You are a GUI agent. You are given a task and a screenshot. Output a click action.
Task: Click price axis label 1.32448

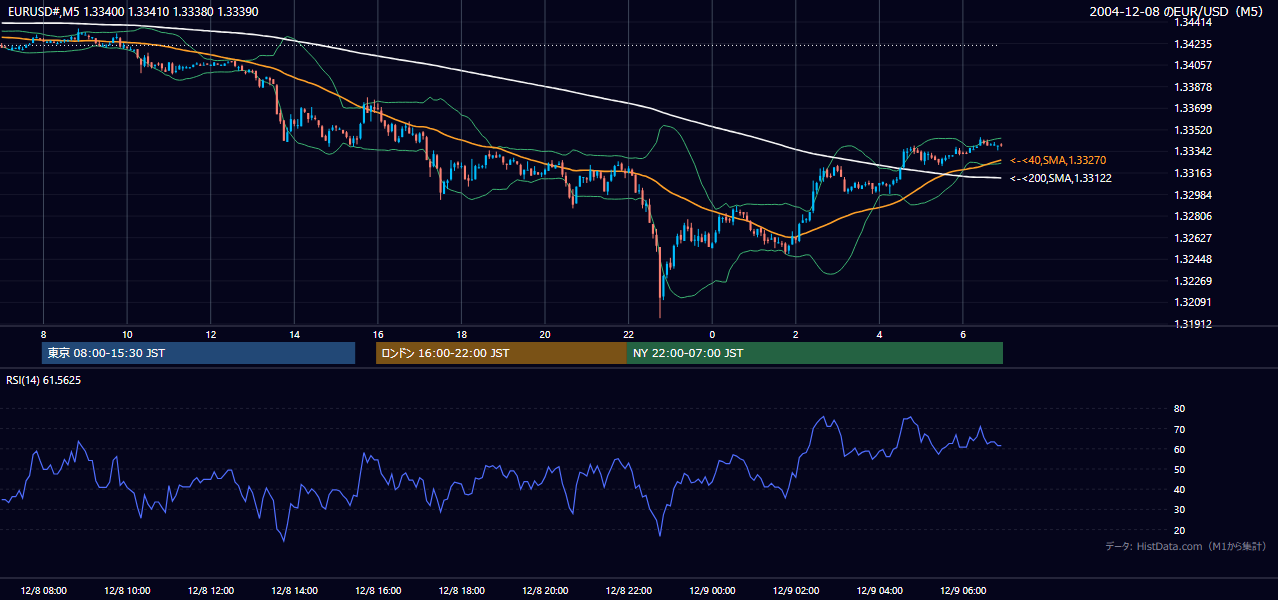[x=1195, y=259]
